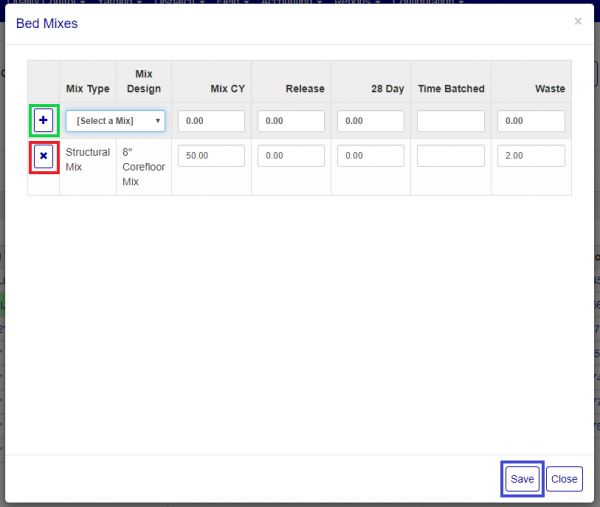Click the Close button in the dialog footer
Viewport: 600px width, 507px height.
pyautogui.click(x=564, y=479)
